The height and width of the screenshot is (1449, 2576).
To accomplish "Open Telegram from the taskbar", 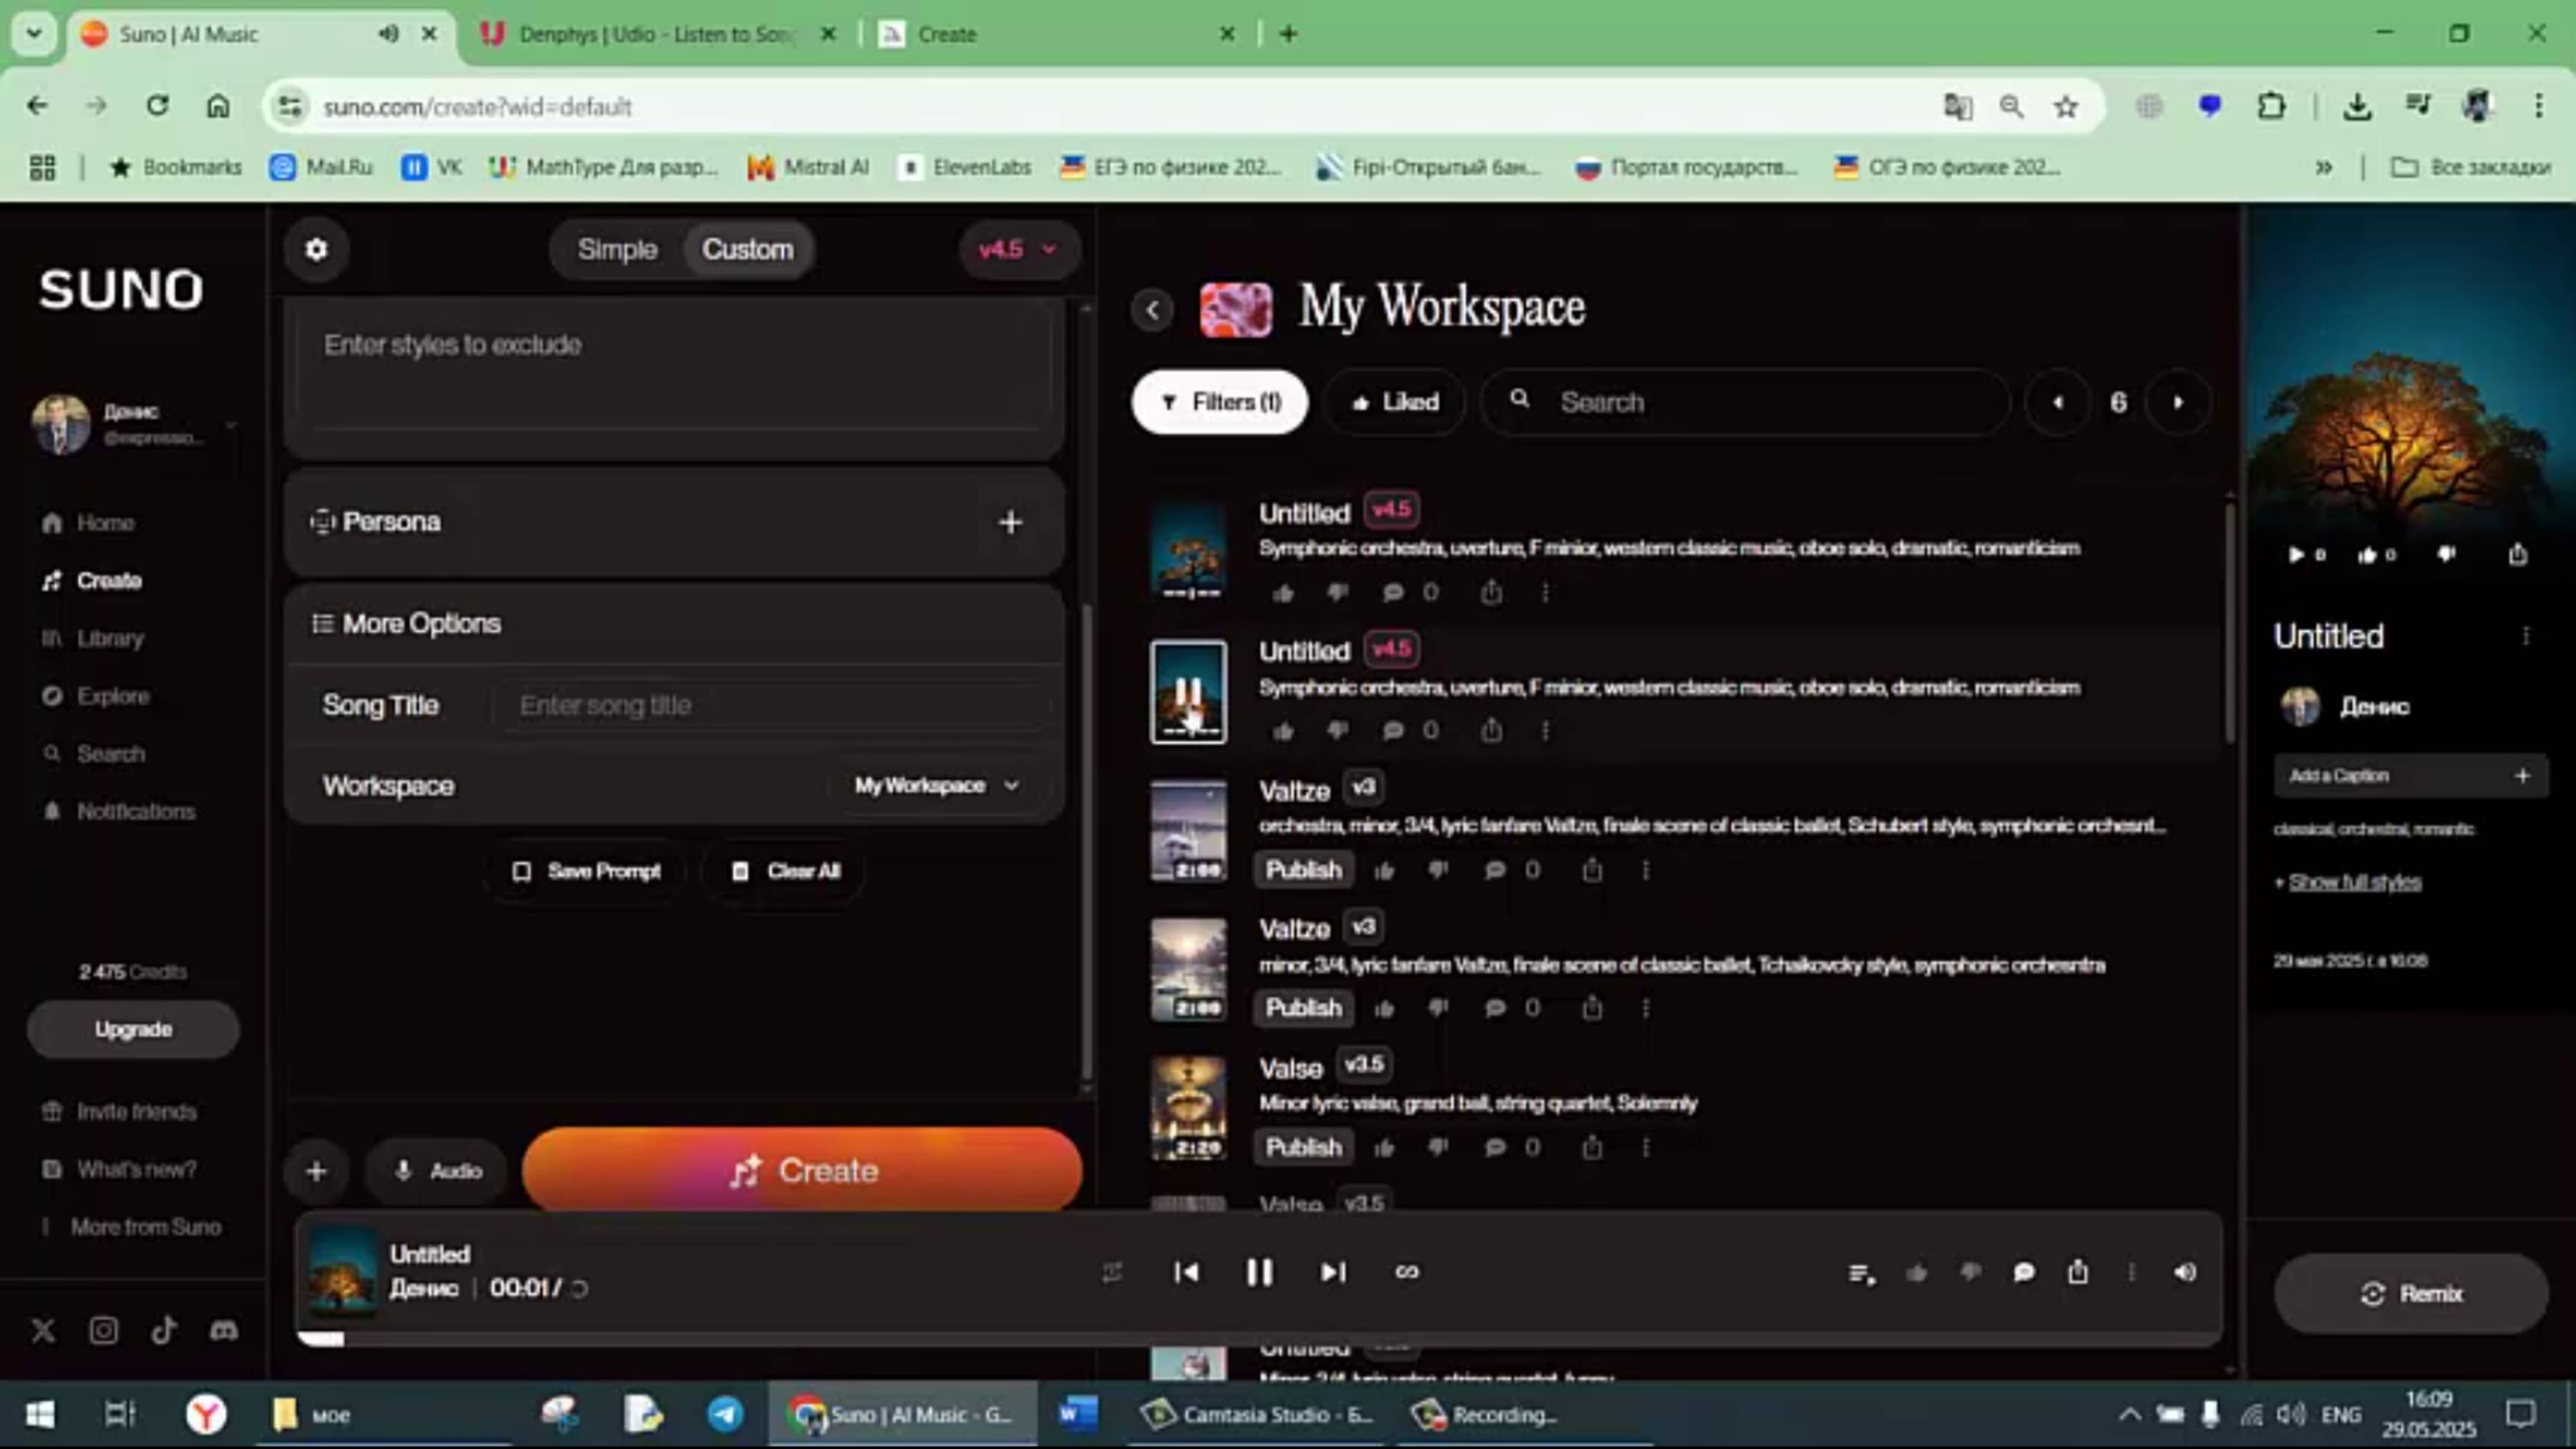I will click(724, 1414).
